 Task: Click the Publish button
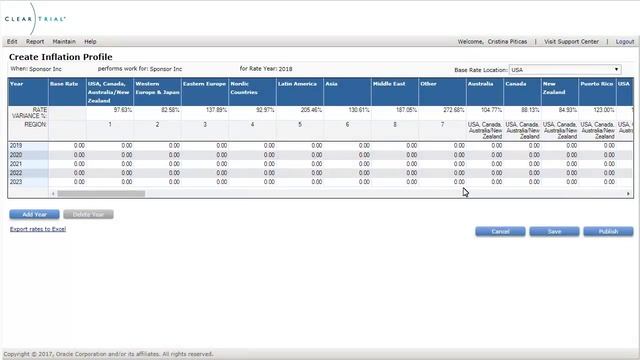click(x=608, y=231)
